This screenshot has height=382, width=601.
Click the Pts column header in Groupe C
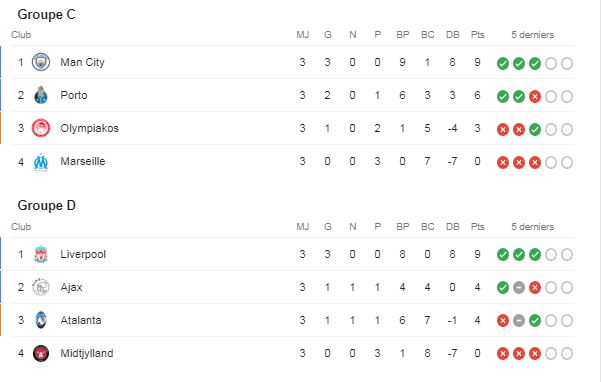478,34
